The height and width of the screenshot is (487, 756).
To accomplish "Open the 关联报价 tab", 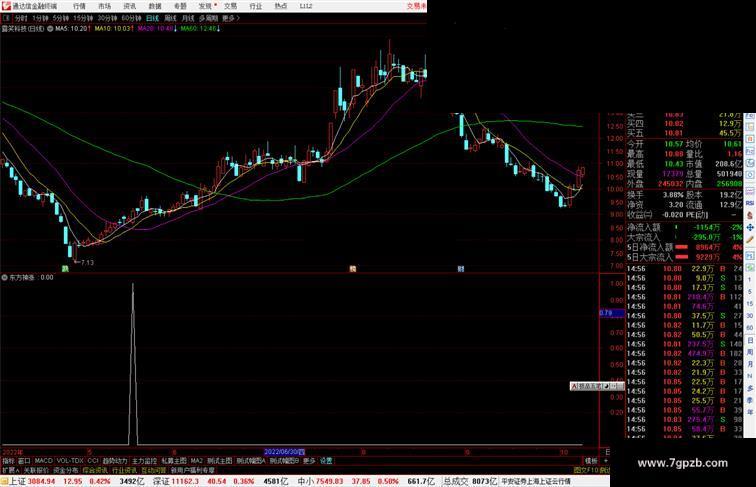I will (x=36, y=470).
